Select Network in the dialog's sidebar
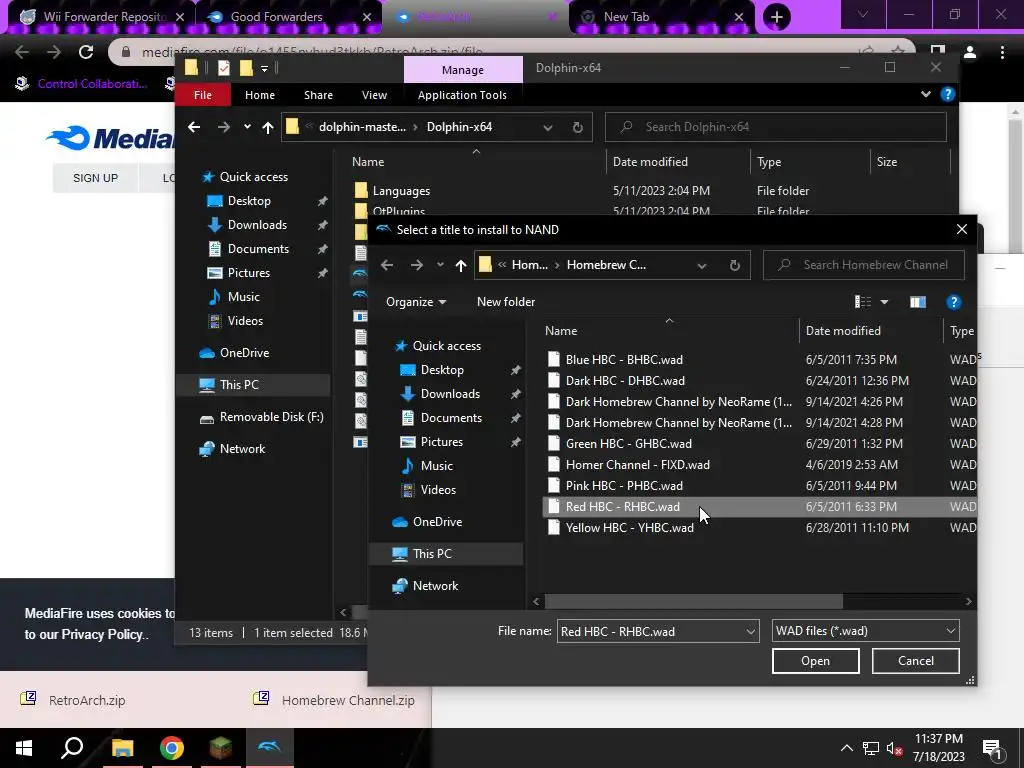The image size is (1024, 768). (x=435, y=586)
